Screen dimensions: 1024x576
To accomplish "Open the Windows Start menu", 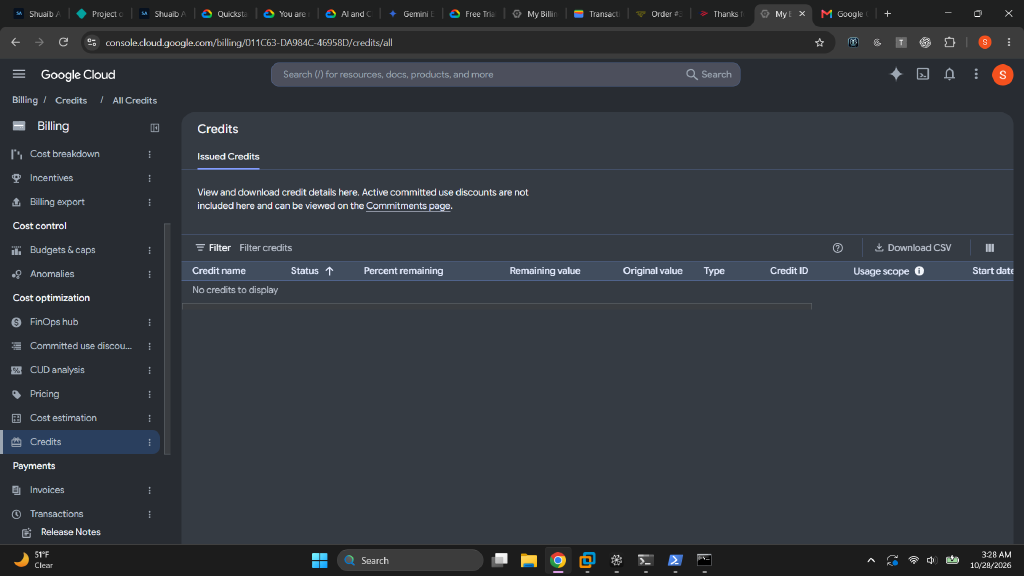I will (319, 560).
